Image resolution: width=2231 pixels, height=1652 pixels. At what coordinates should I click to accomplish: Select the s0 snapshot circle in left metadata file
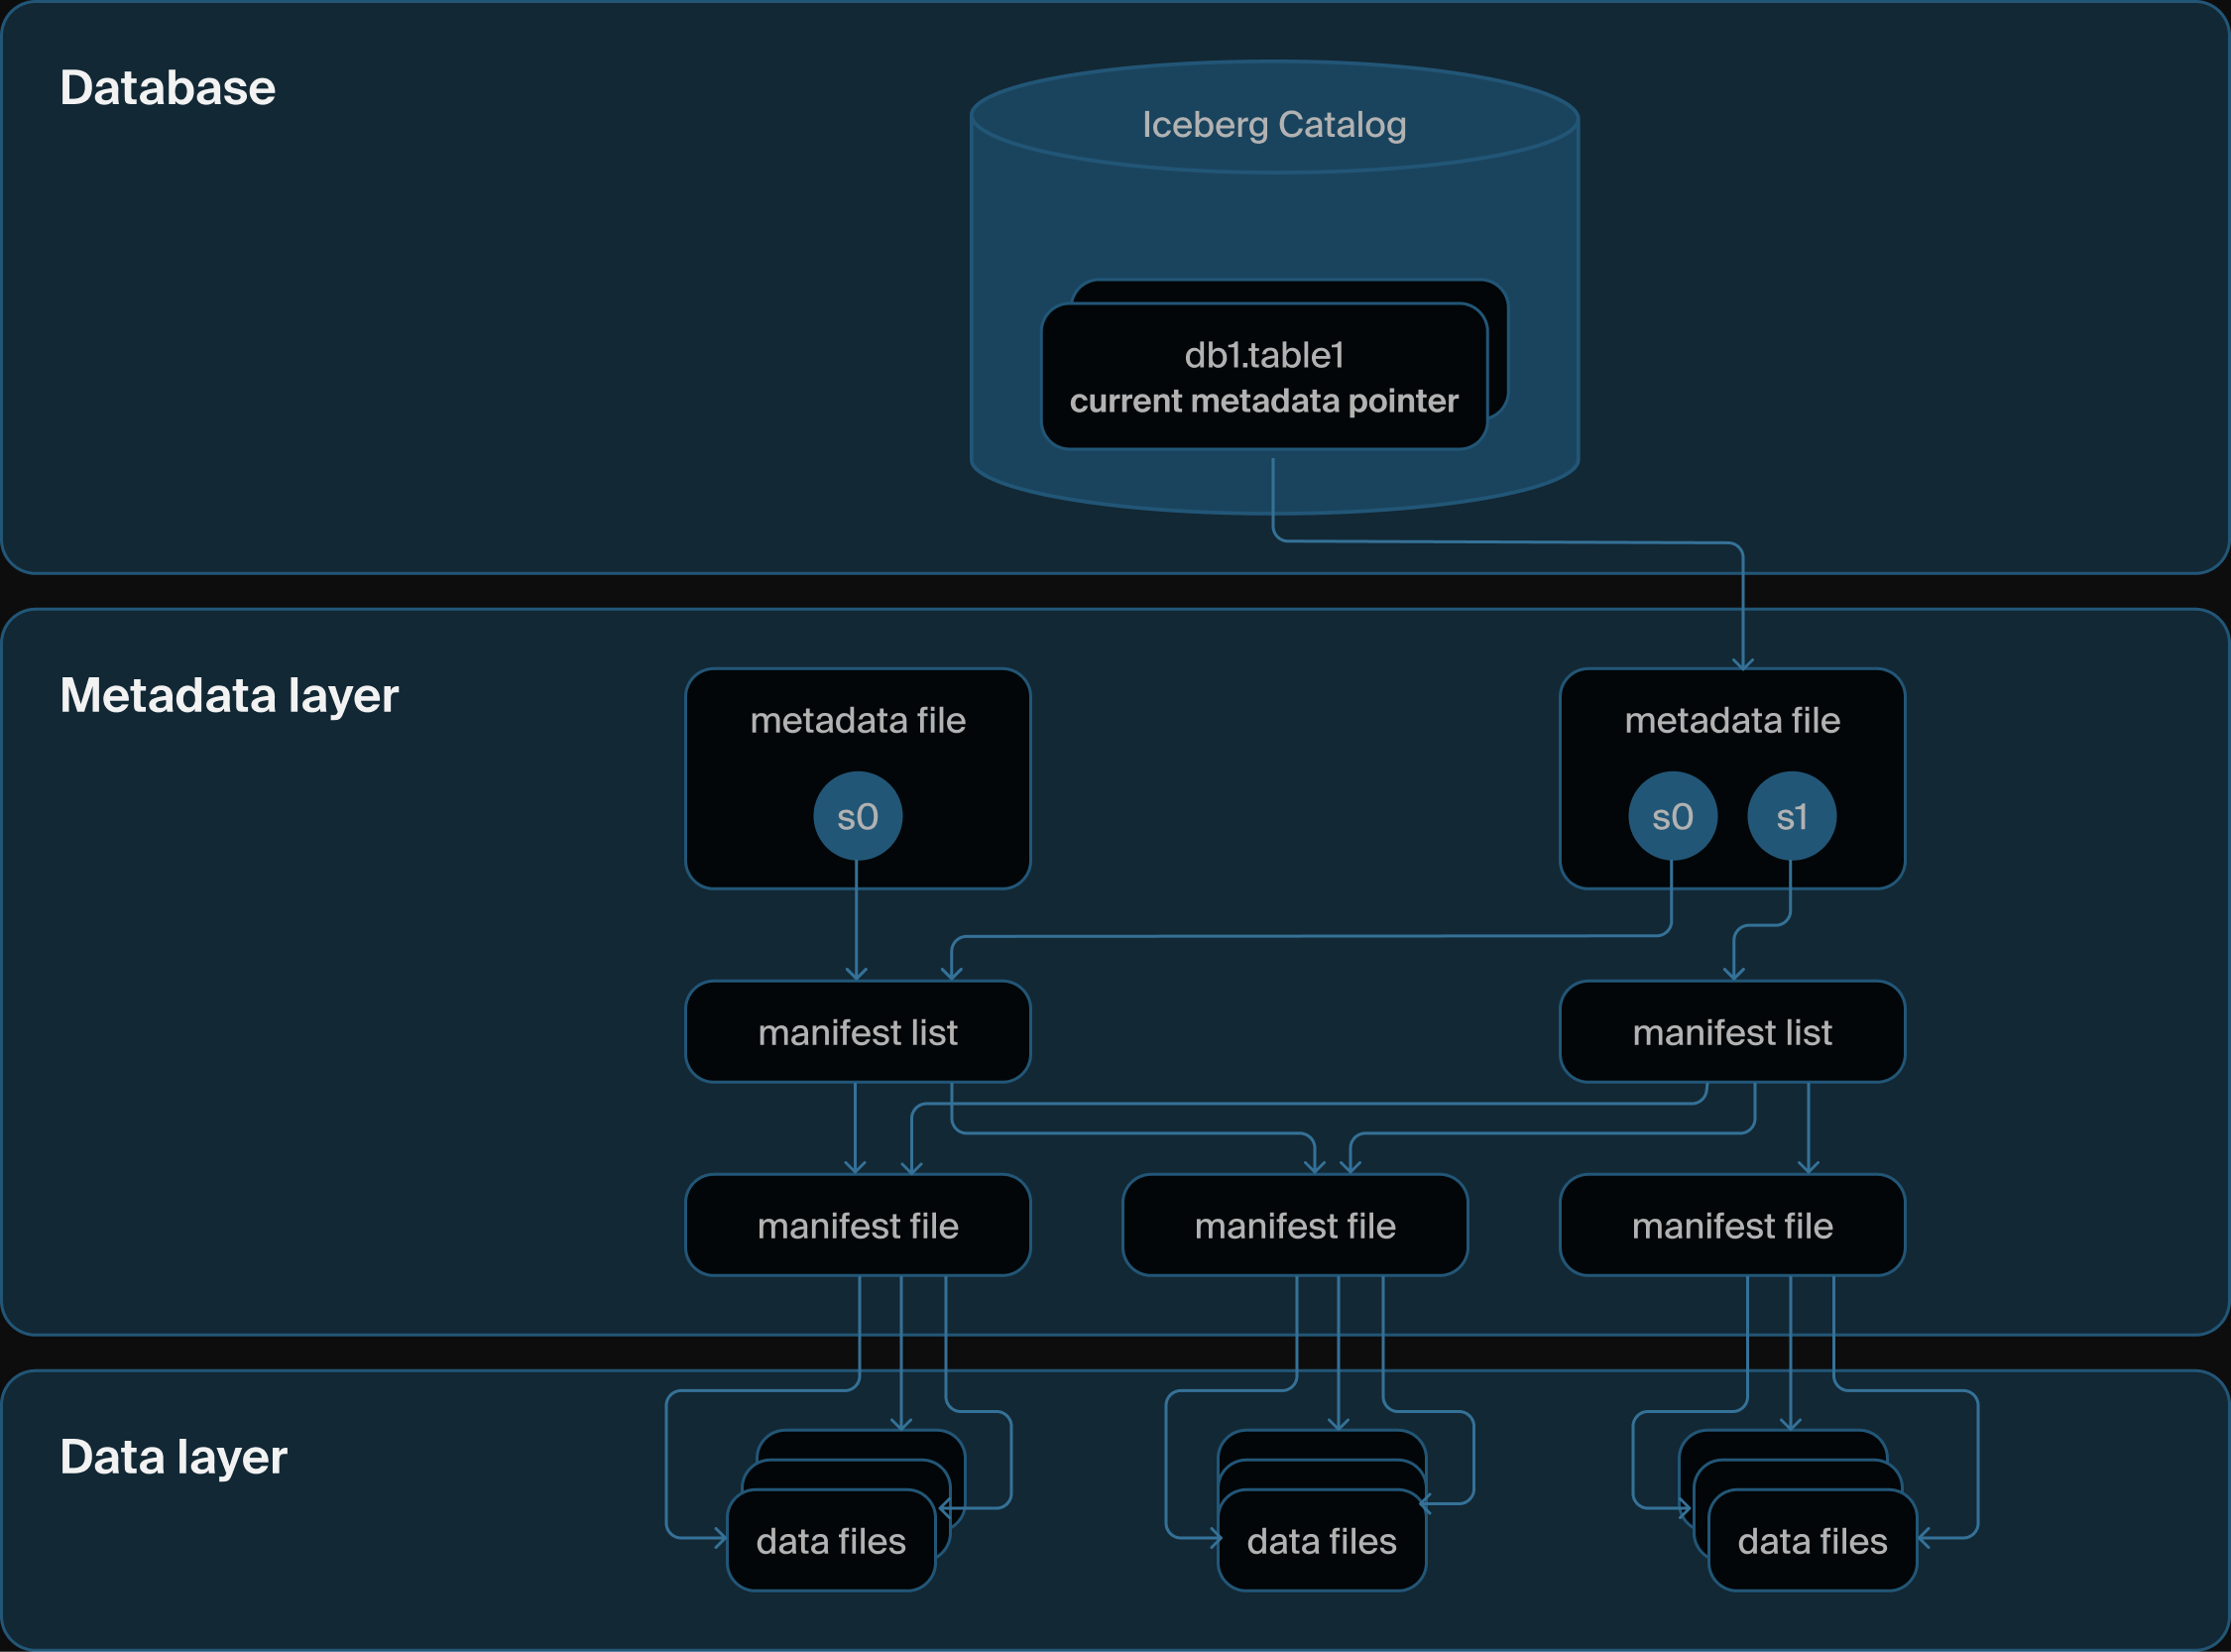point(858,815)
